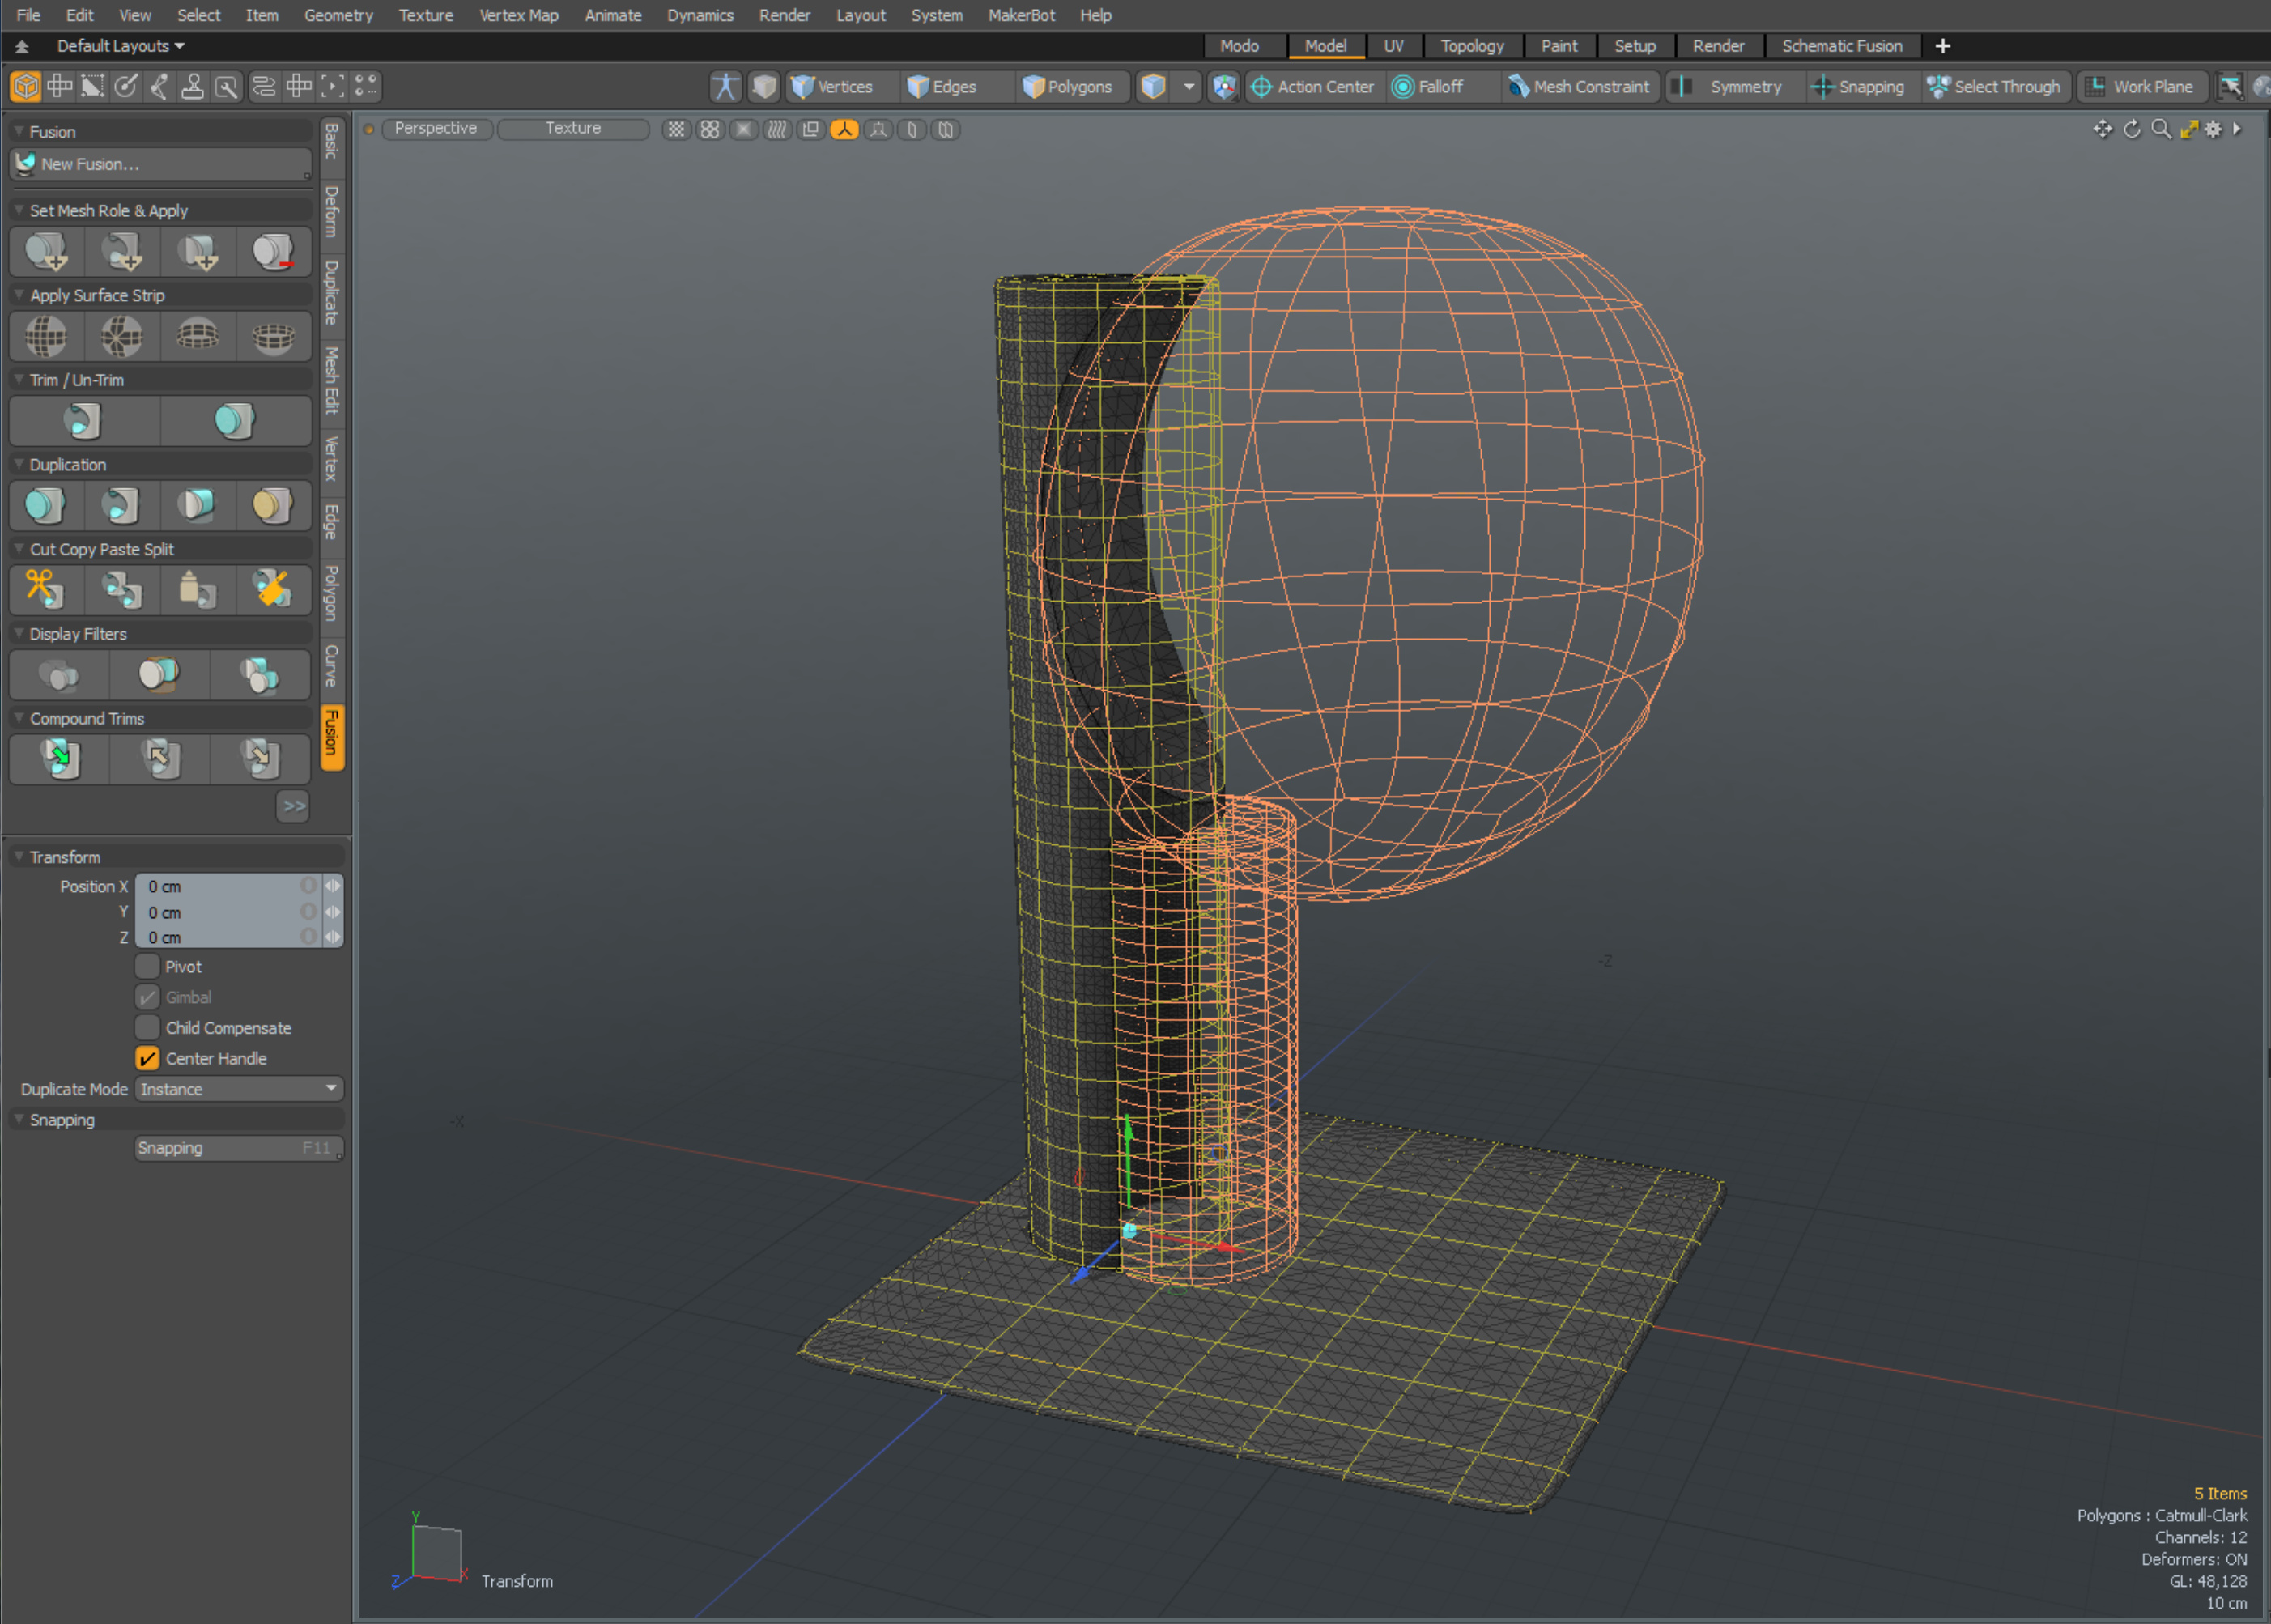Click the scissors Cut Fusion icon

pyautogui.click(x=45, y=589)
